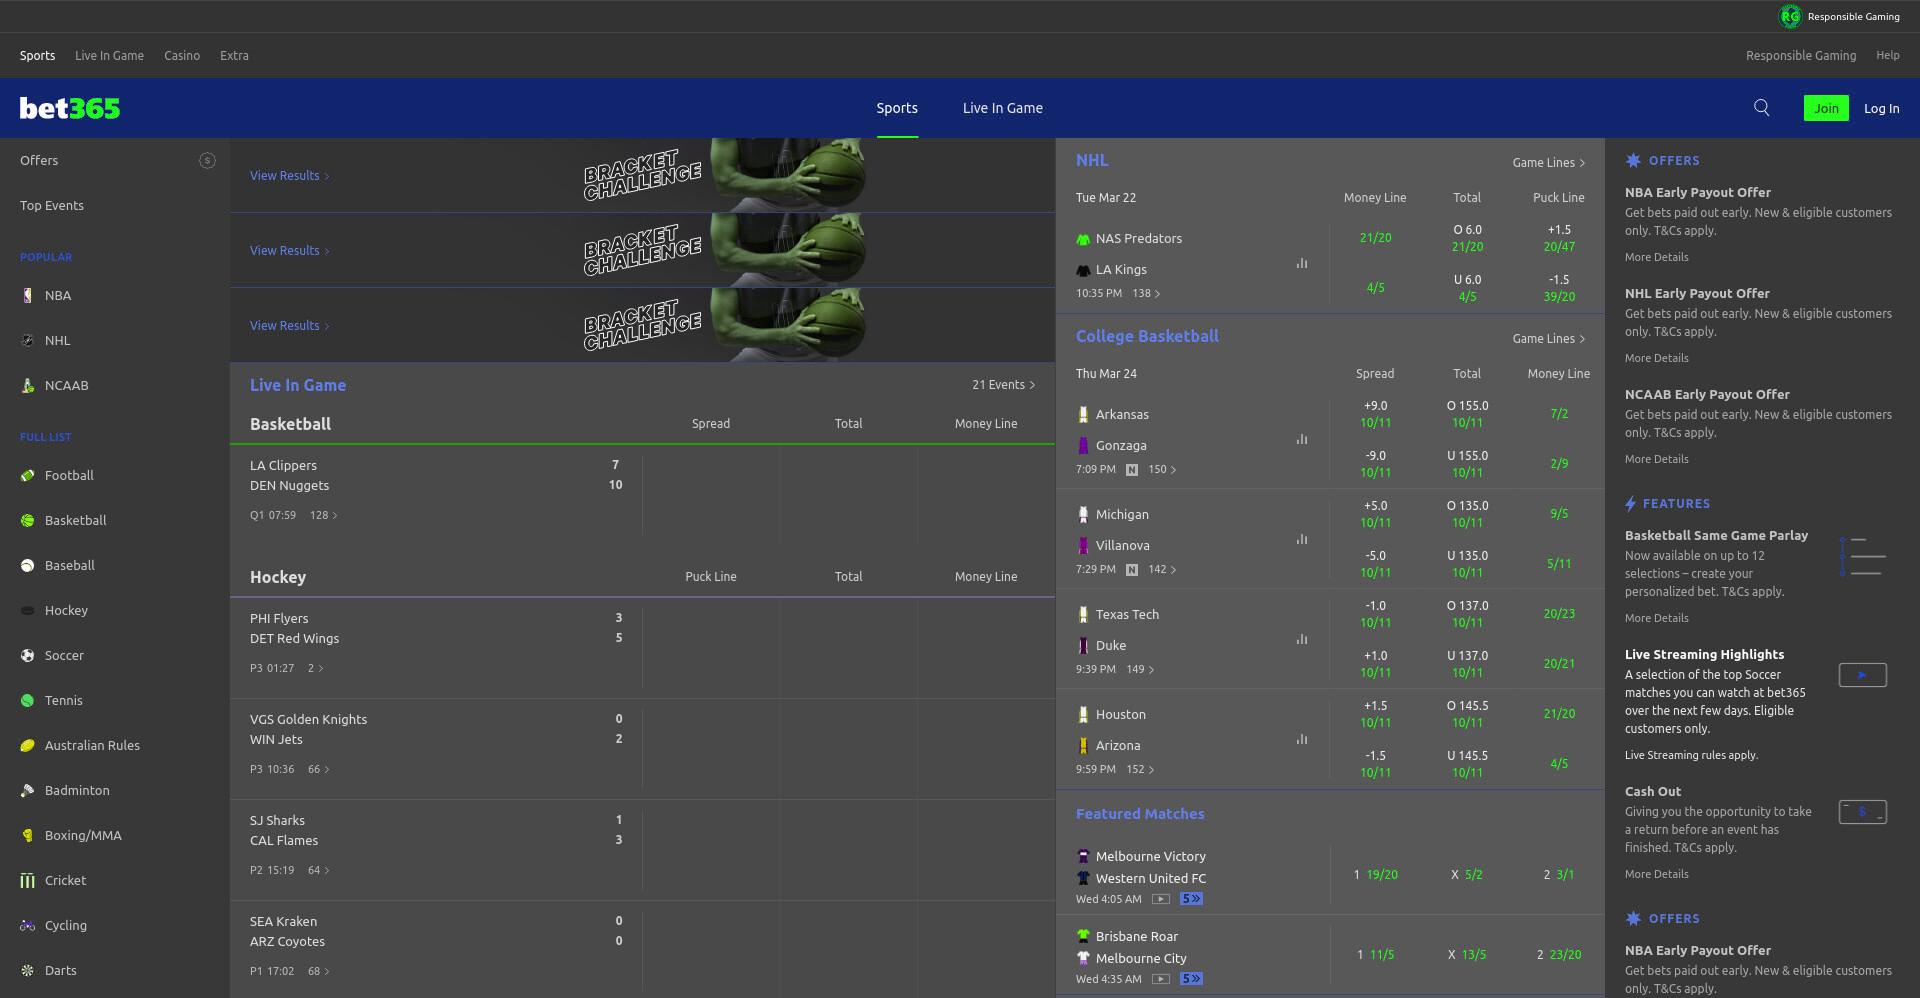1920x998 pixels.
Task: Open stats chart for Michigan vs Villanova
Action: (1302, 539)
